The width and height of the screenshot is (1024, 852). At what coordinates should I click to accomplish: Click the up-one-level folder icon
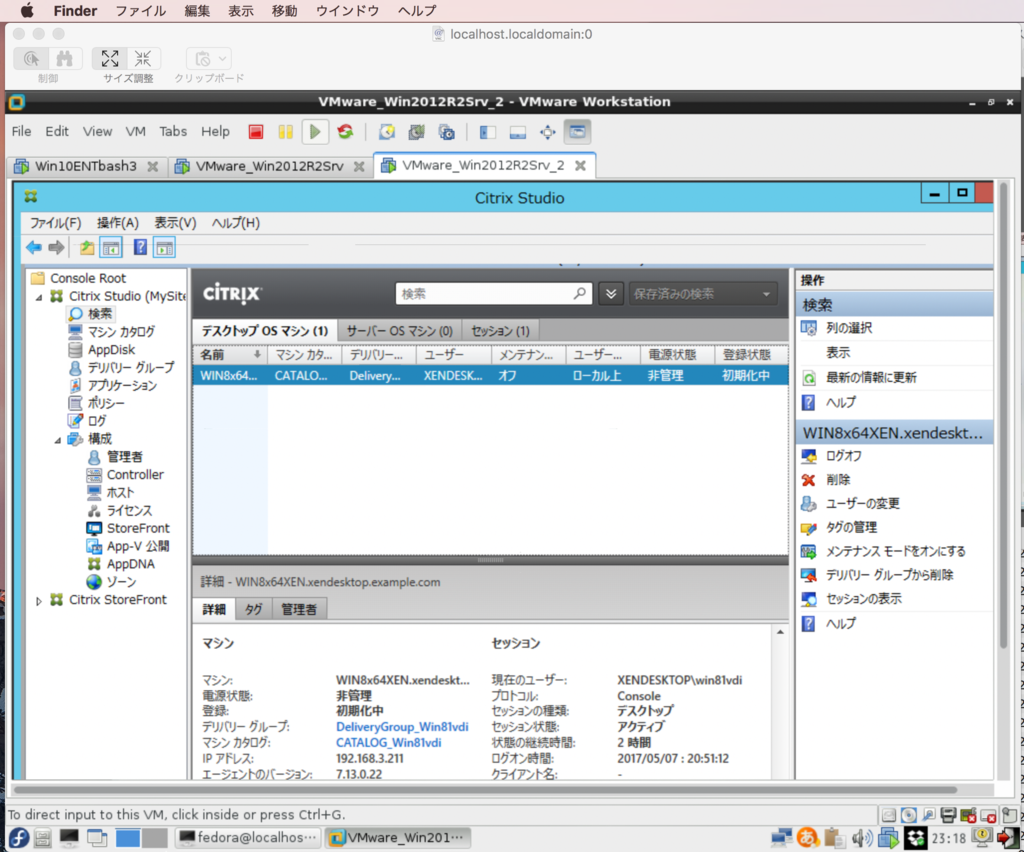[86, 247]
